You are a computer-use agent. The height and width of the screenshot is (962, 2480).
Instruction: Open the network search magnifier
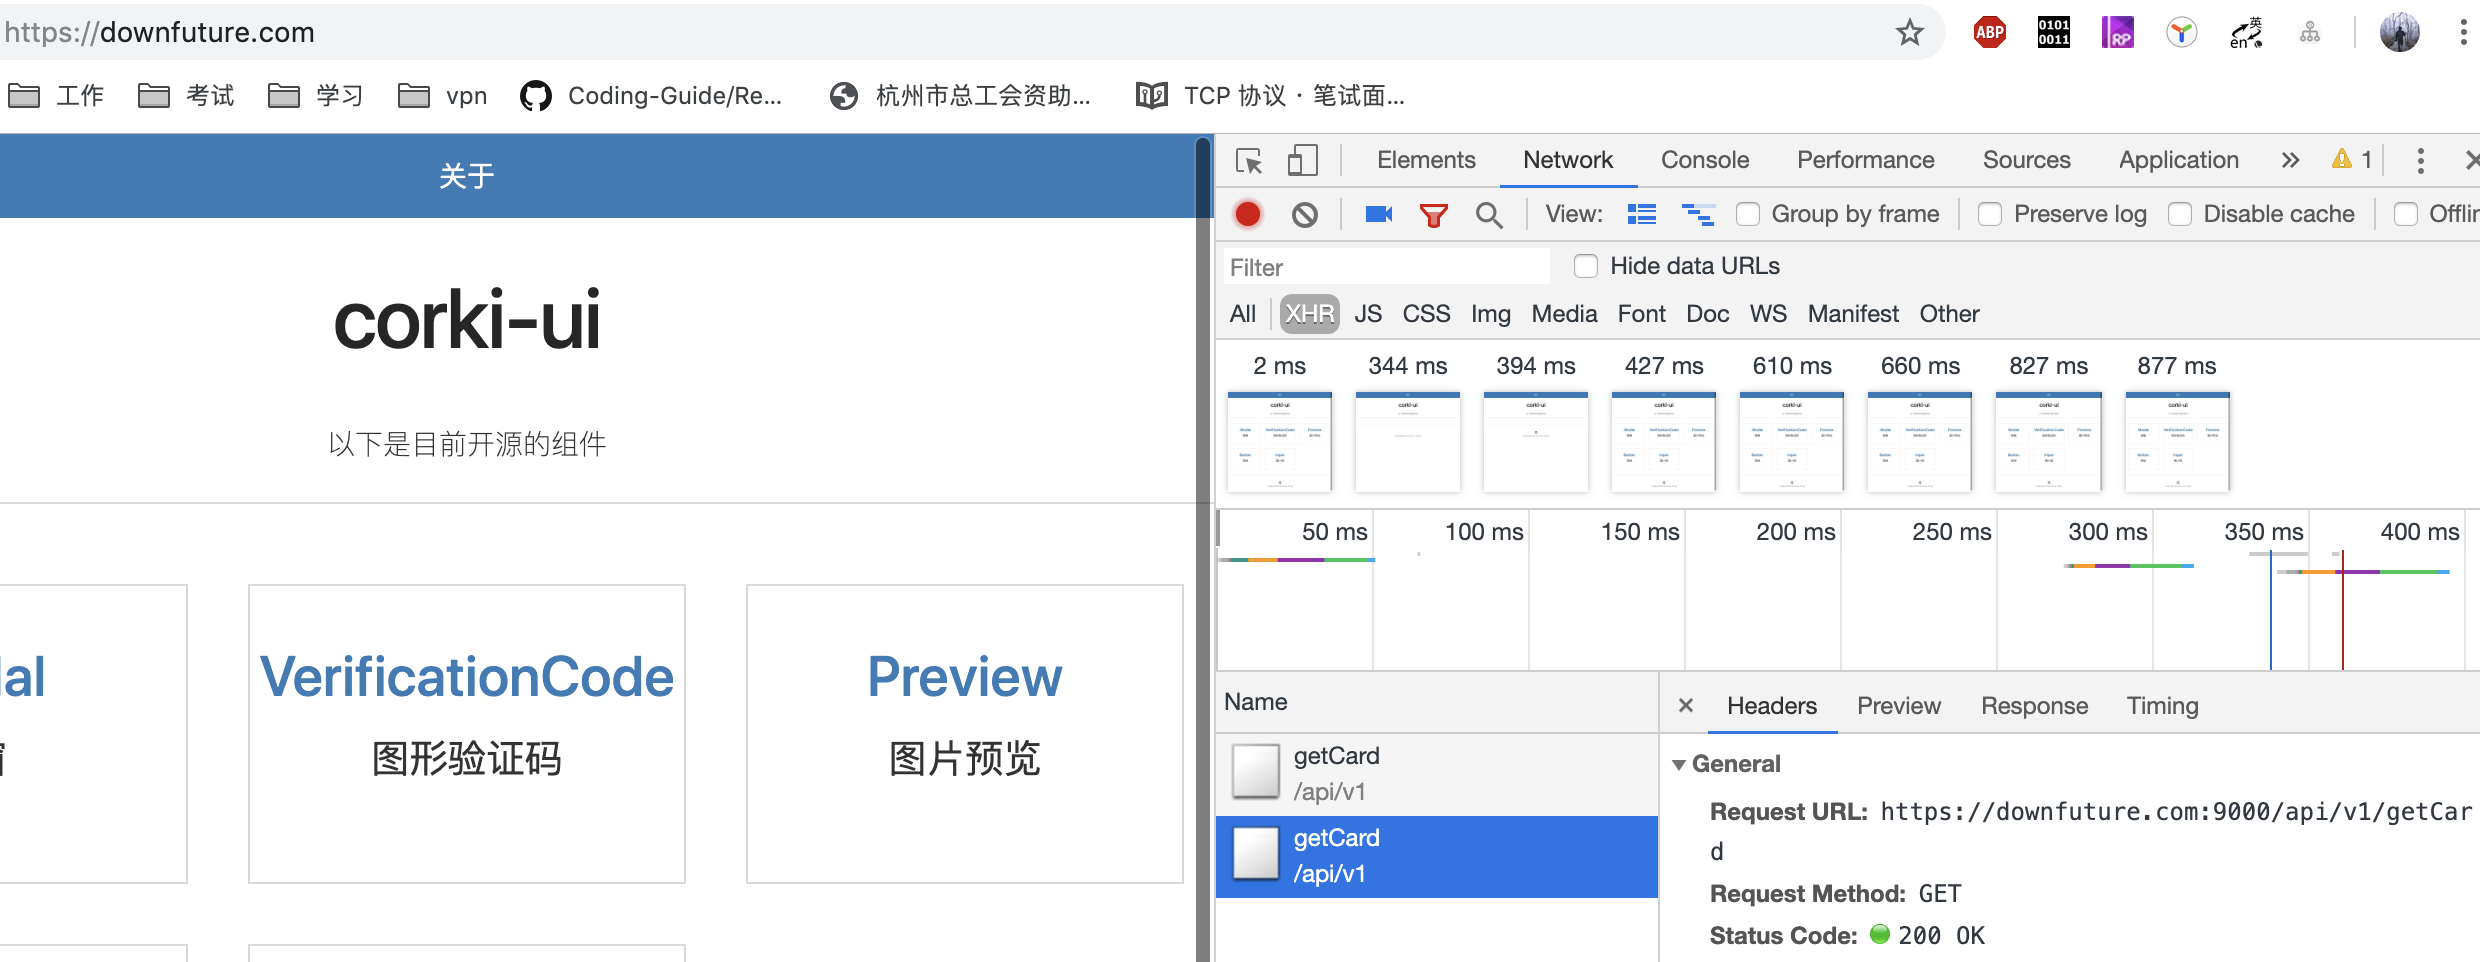pos(1488,215)
